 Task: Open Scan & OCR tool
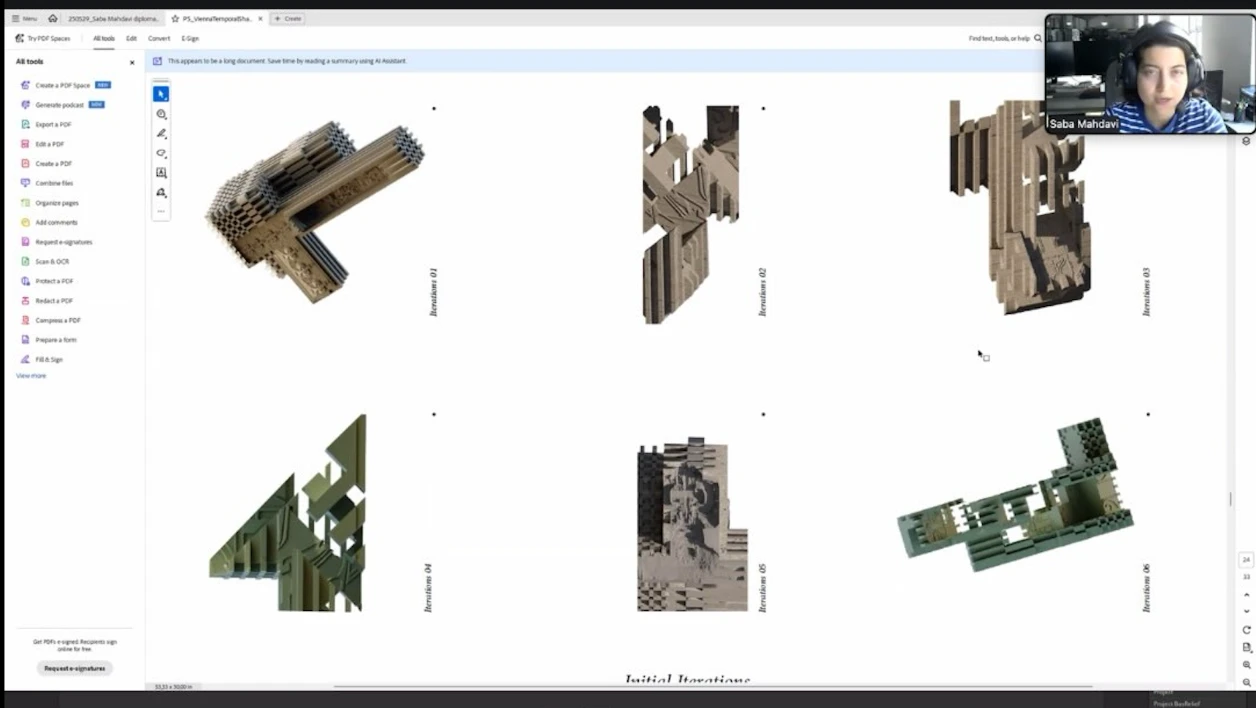(x=45, y=261)
